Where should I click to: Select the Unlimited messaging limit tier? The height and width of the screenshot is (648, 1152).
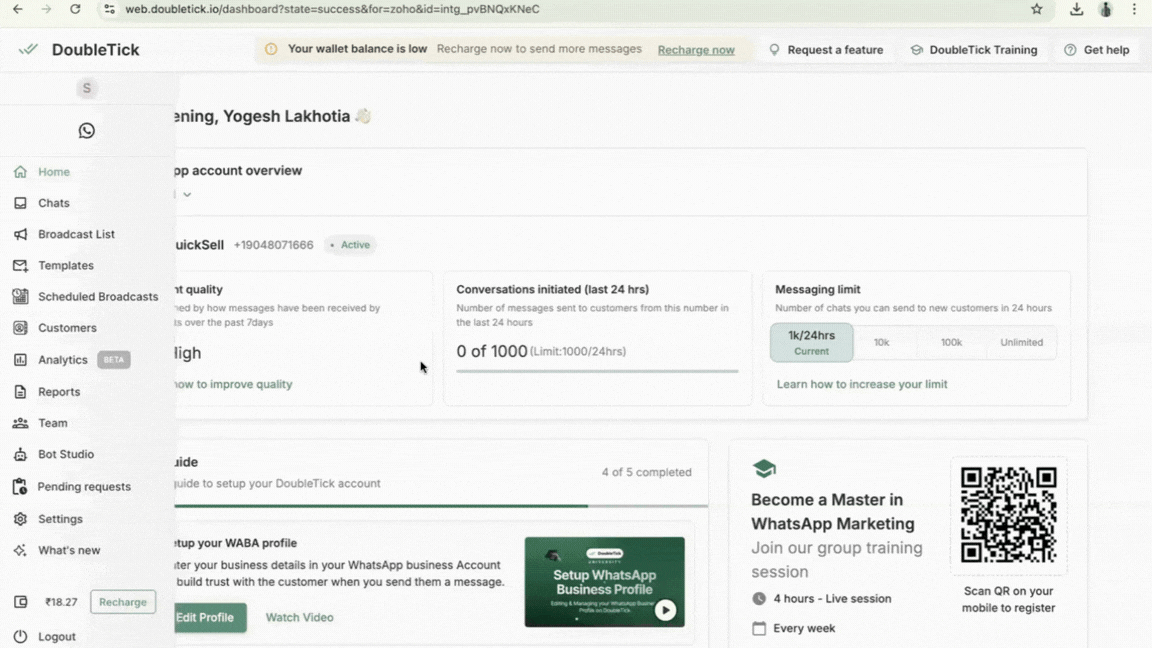pyautogui.click(x=1021, y=342)
